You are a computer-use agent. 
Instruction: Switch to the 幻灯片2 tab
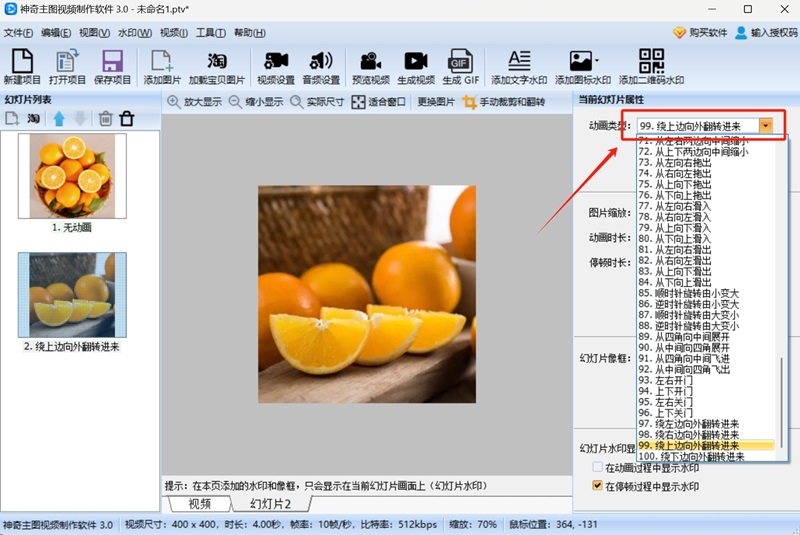[x=270, y=504]
